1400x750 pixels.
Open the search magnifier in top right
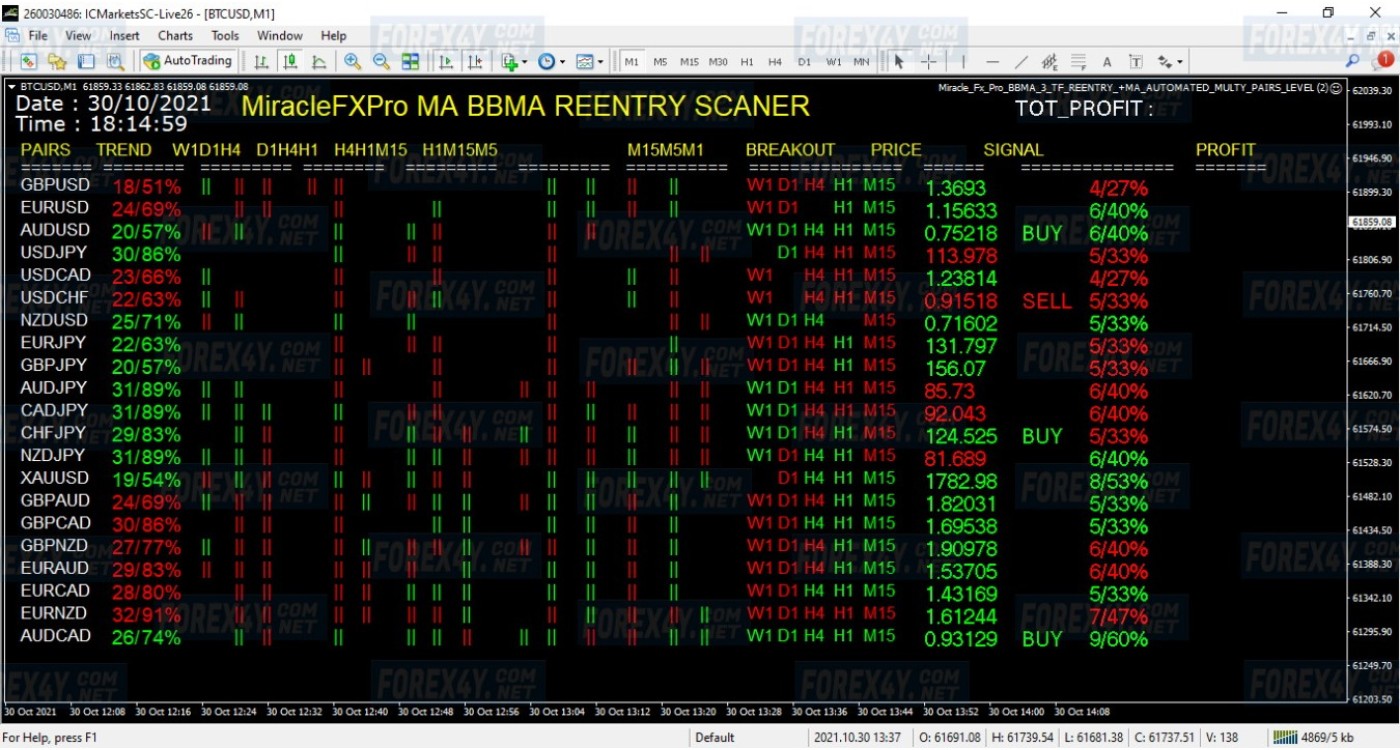[1352, 61]
